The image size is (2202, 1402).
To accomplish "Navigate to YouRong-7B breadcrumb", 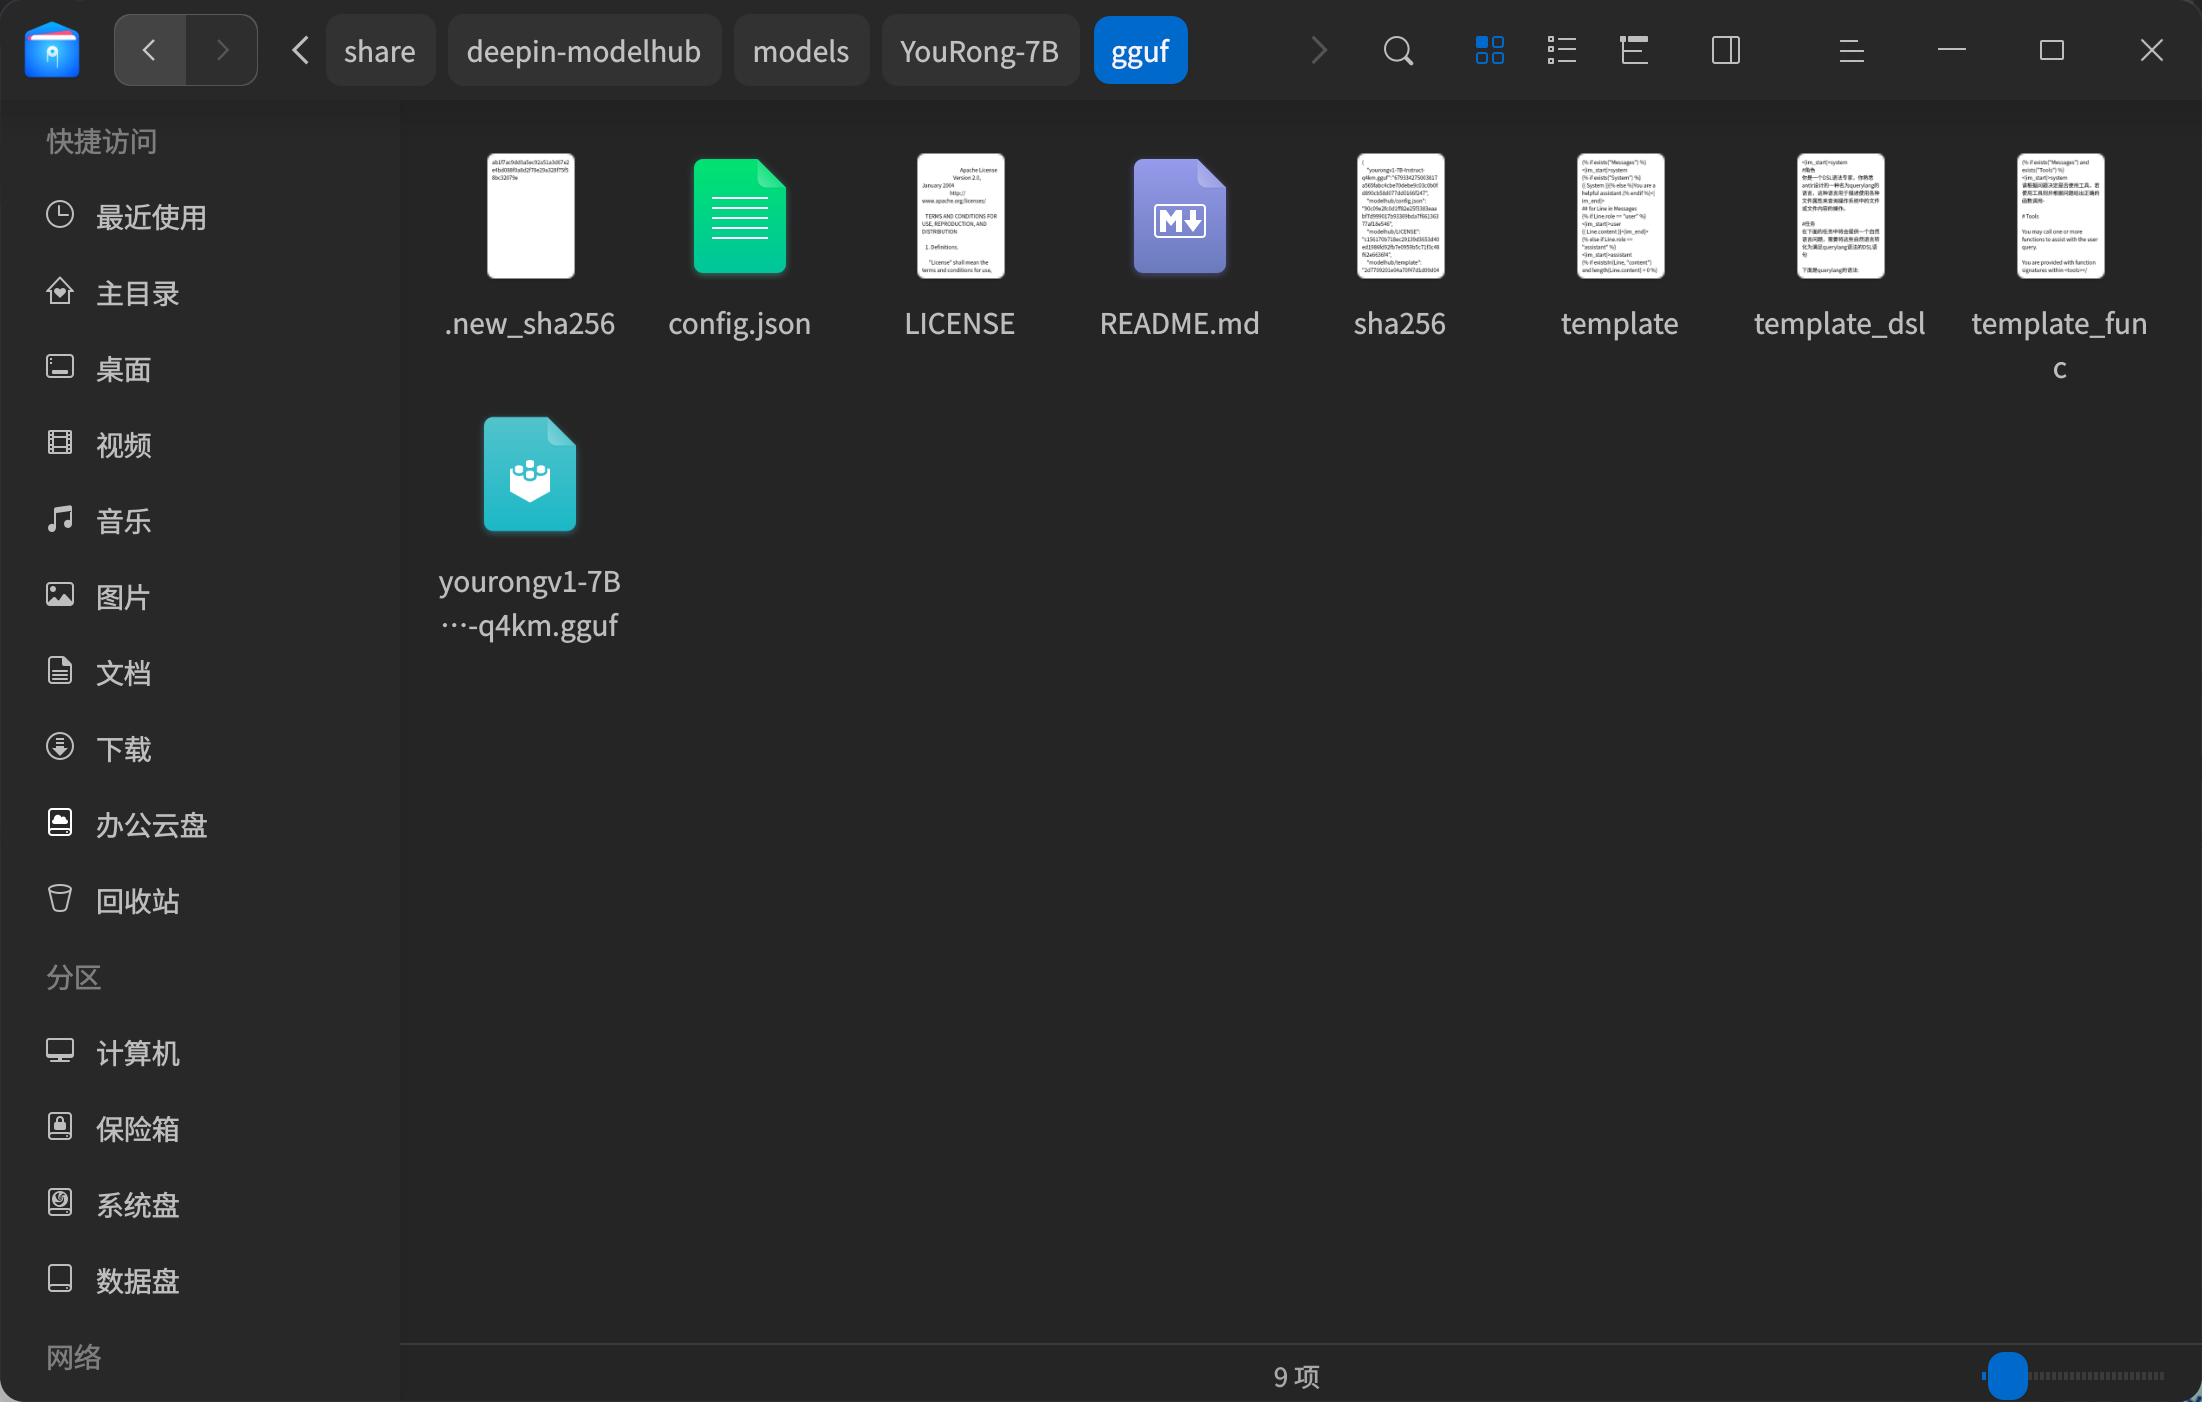I will pos(980,50).
